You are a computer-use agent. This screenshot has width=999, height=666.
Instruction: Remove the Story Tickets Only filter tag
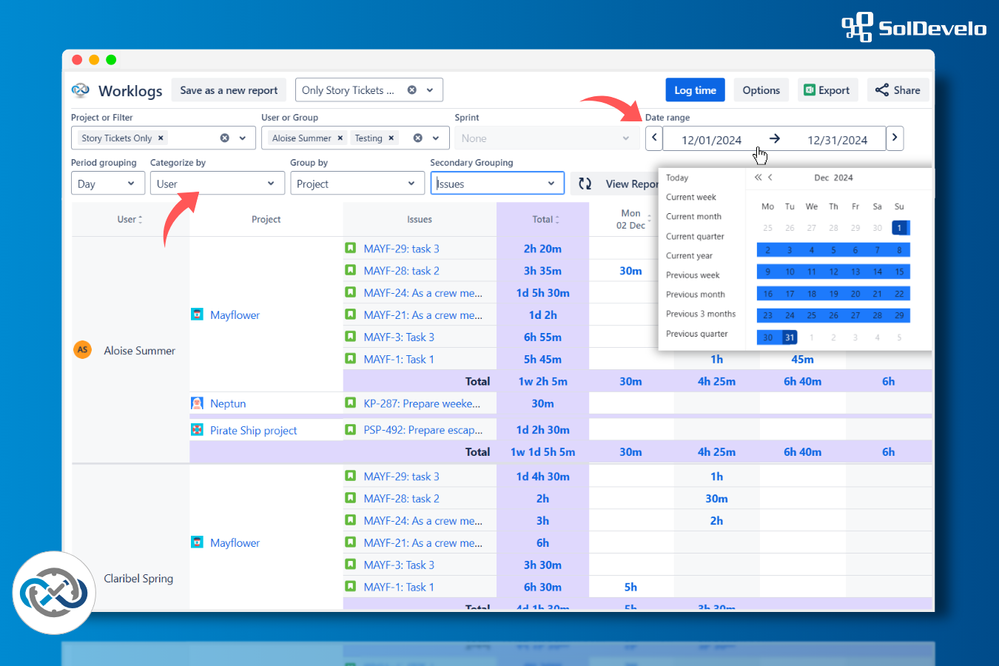161,138
